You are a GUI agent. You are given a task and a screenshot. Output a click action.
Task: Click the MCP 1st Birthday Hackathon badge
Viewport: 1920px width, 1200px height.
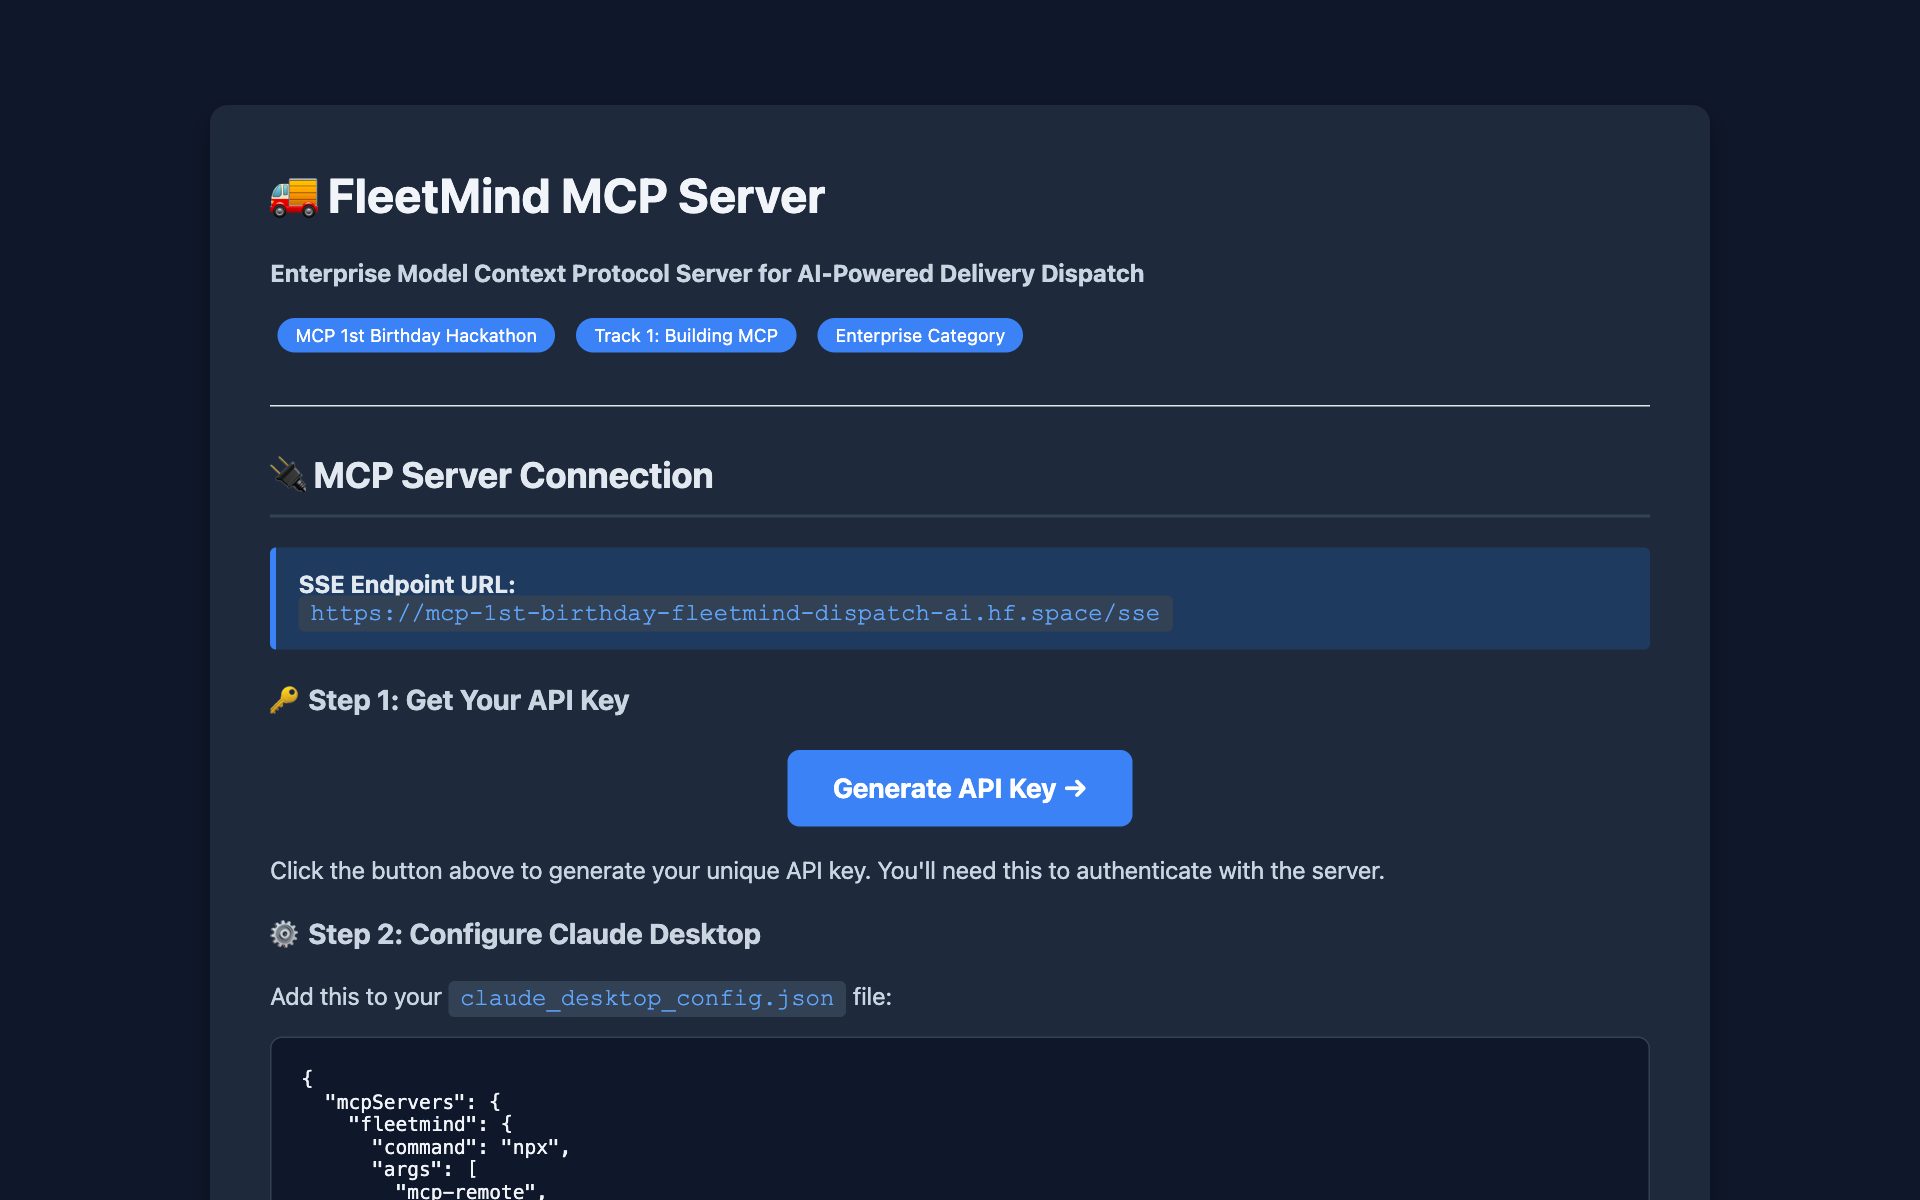coord(416,336)
